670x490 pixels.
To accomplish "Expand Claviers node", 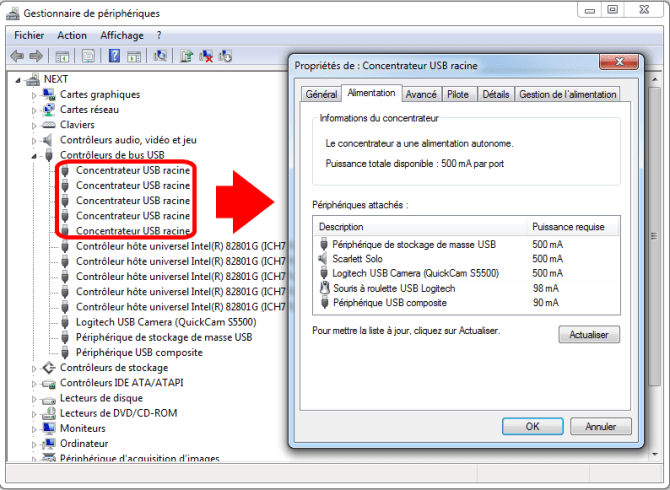I will 34,126.
